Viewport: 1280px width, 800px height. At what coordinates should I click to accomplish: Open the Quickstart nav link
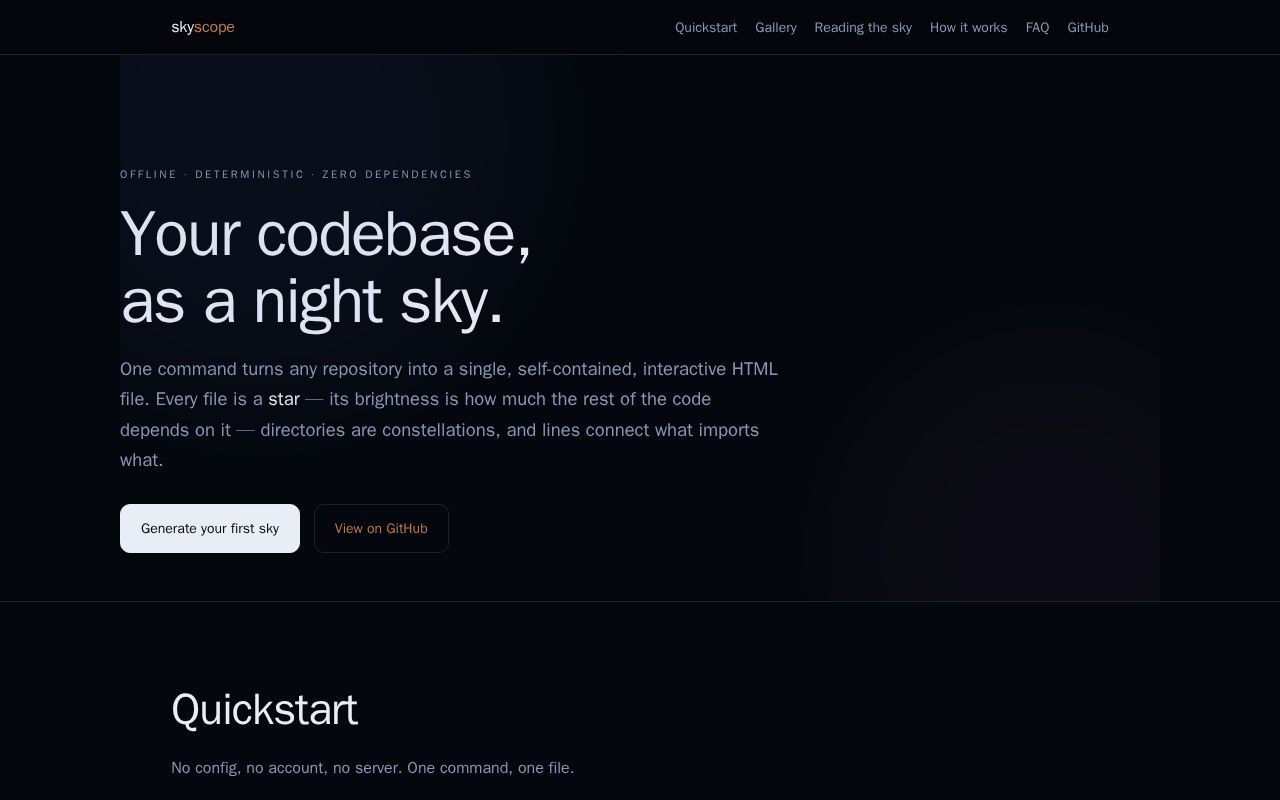click(706, 27)
